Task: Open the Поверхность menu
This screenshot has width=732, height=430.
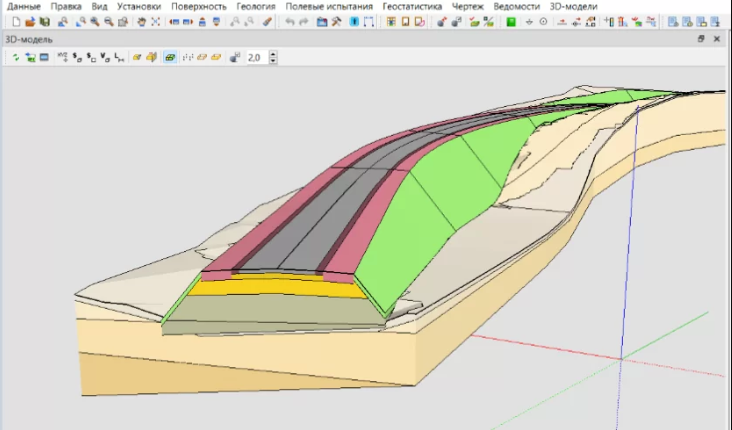Action: tap(198, 6)
